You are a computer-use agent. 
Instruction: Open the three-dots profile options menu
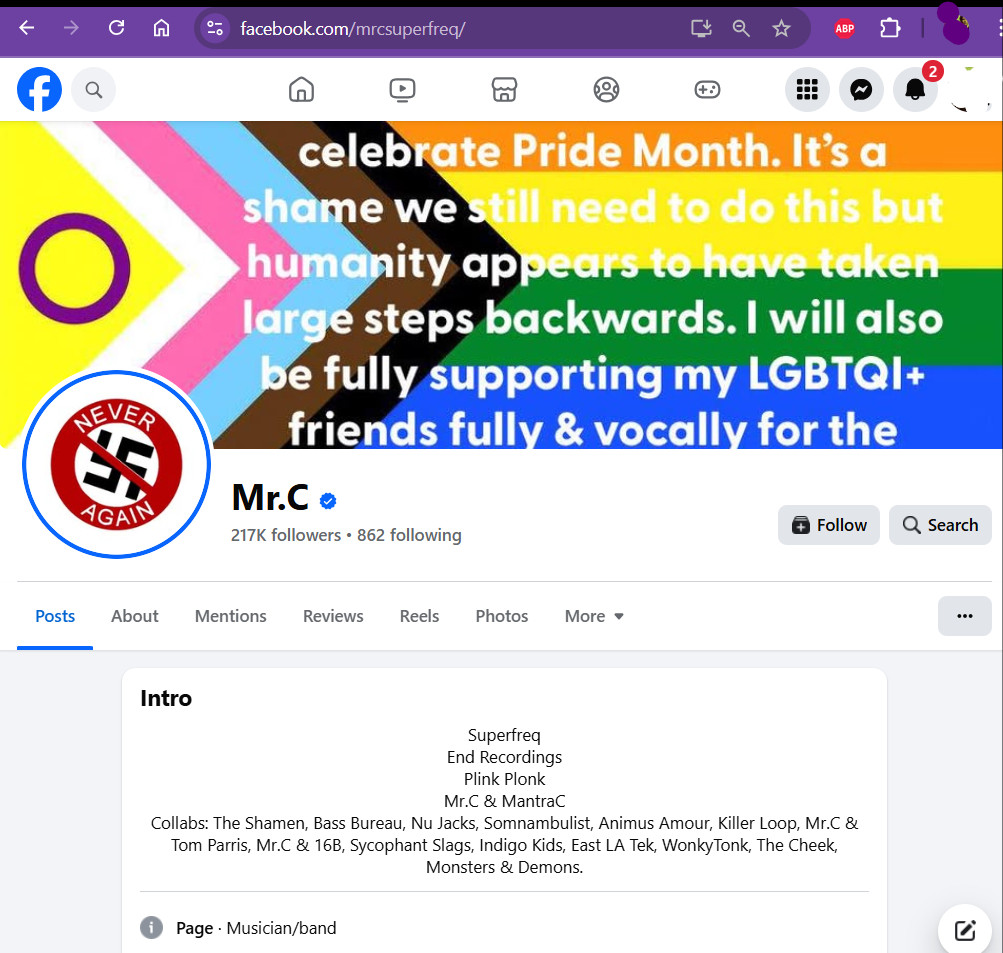click(965, 616)
